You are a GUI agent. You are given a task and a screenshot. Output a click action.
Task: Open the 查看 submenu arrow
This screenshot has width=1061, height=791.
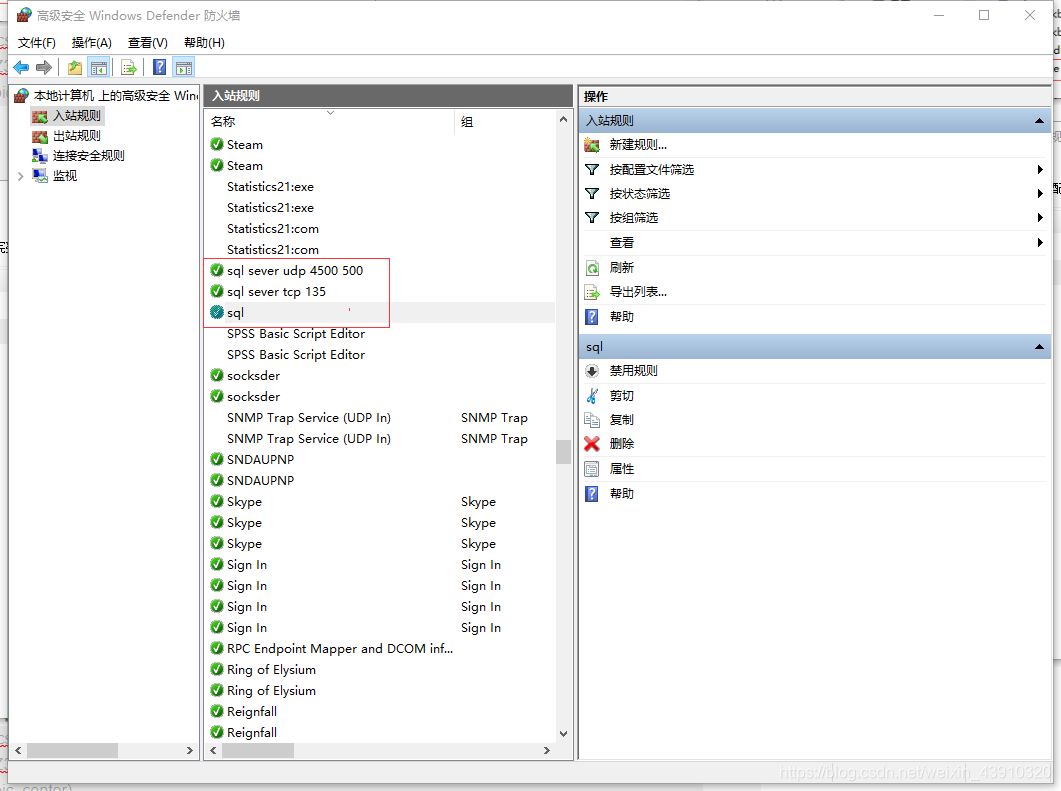click(x=1040, y=243)
